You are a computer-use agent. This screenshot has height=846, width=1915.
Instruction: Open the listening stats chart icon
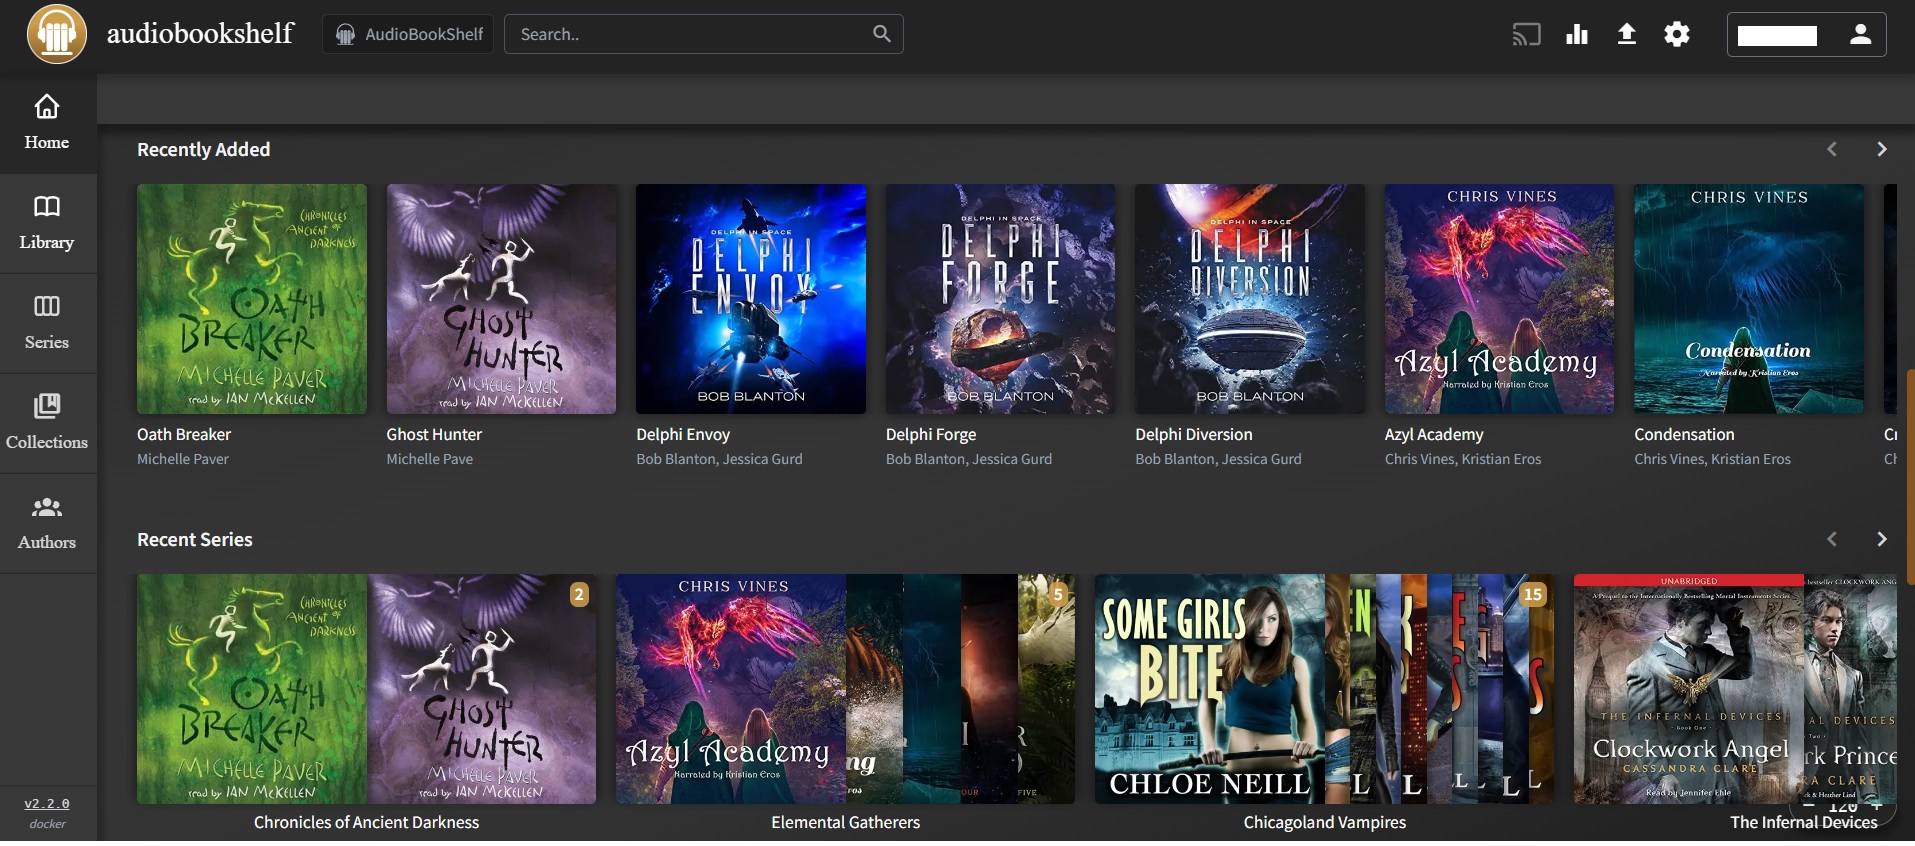(1577, 35)
